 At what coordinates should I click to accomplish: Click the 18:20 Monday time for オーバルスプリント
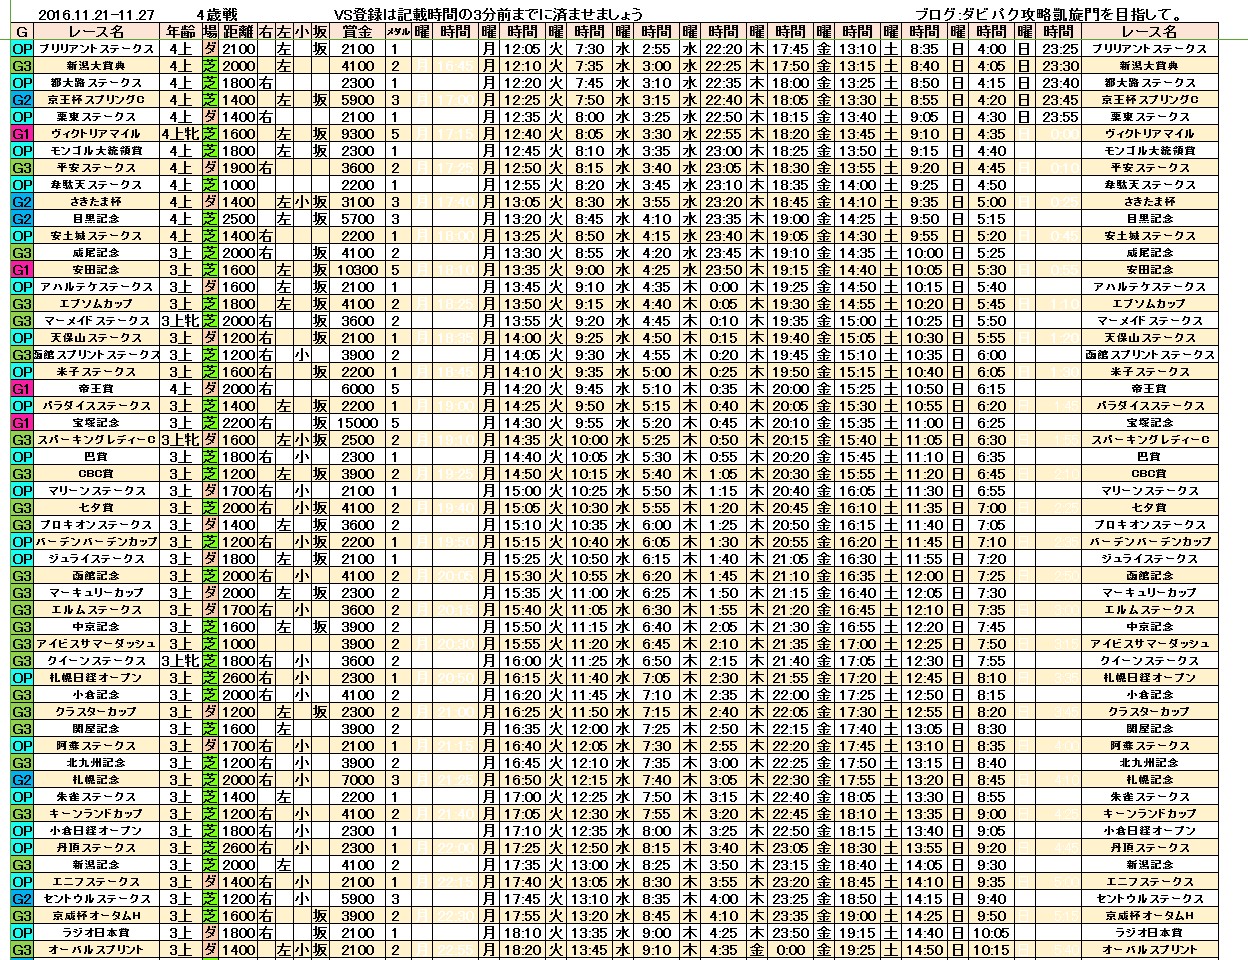522,950
